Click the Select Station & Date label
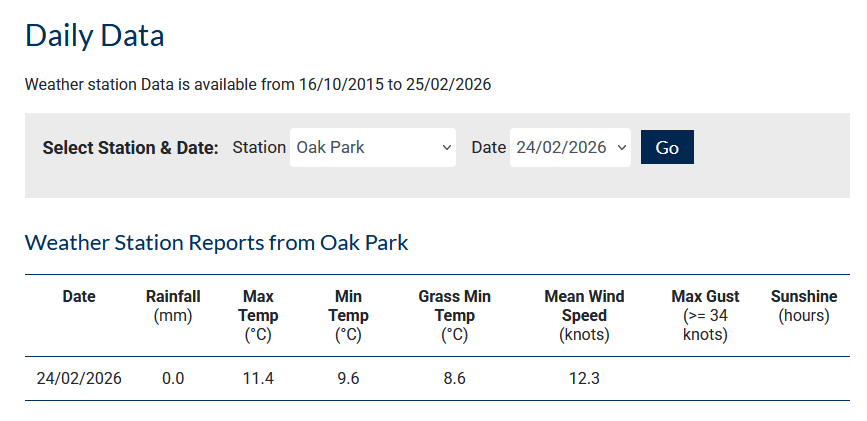The width and height of the screenshot is (867, 421). click(x=130, y=147)
